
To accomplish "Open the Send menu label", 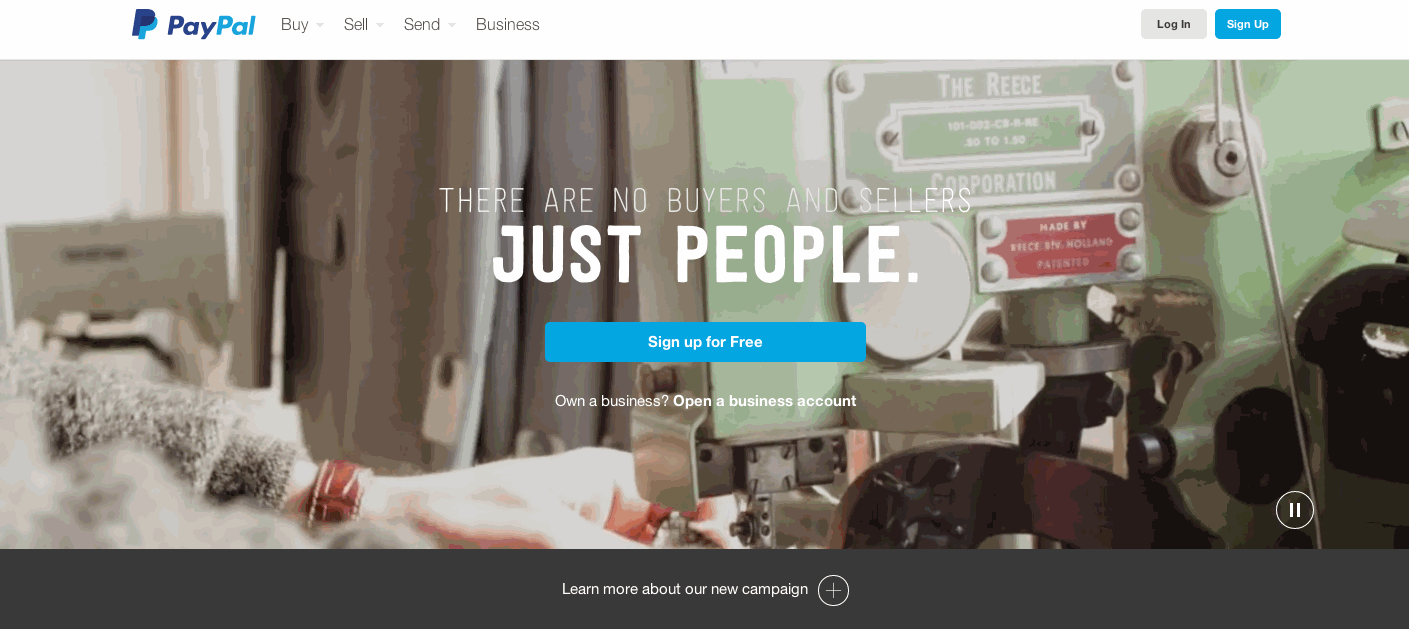I will click(422, 24).
